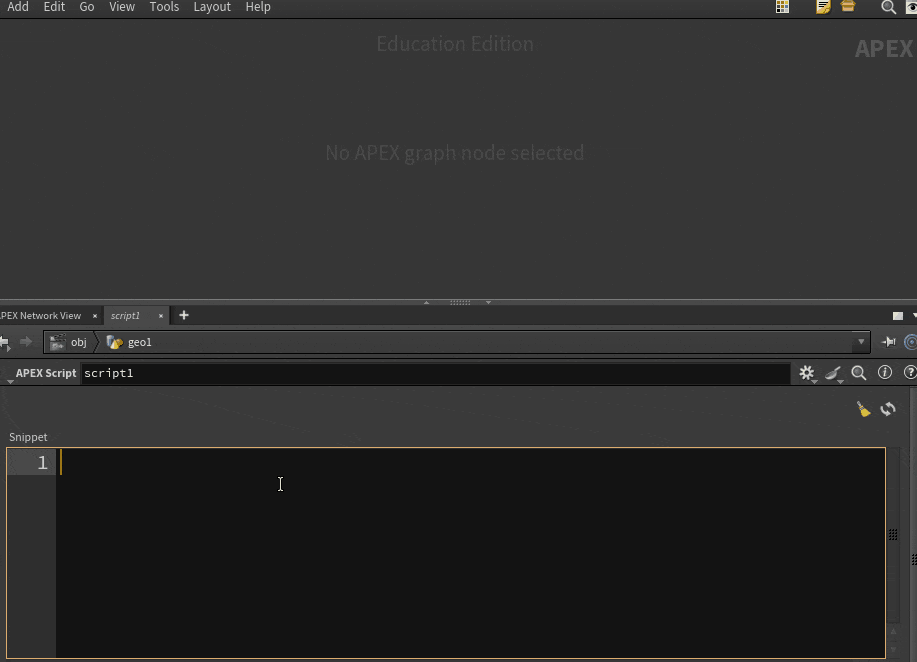Click the cook (frying pan) icon
The height and width of the screenshot is (662, 917).
click(x=833, y=372)
